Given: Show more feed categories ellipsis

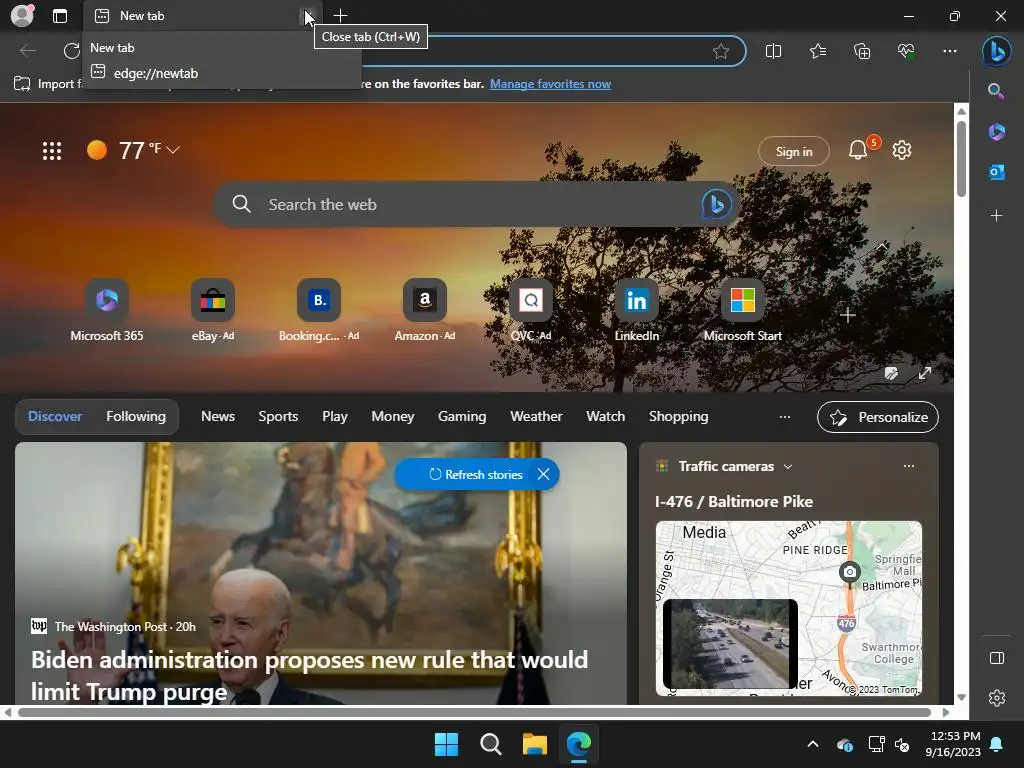Looking at the screenshot, I should (784, 417).
